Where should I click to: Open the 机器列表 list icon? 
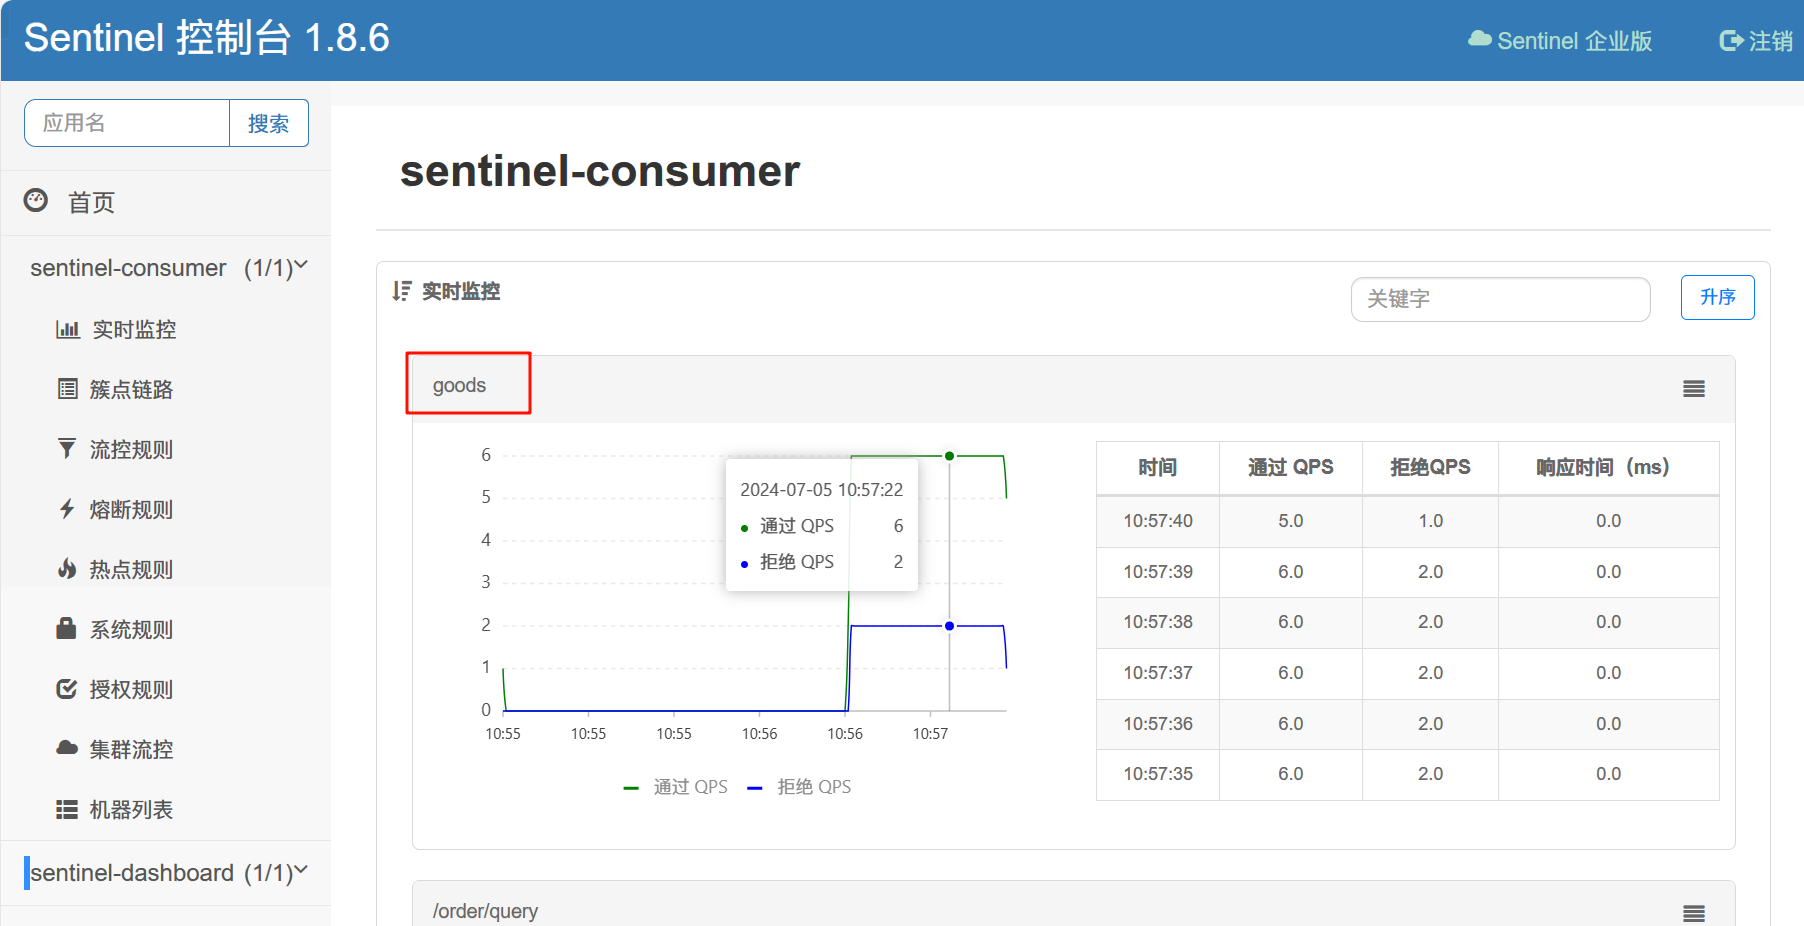[67, 809]
